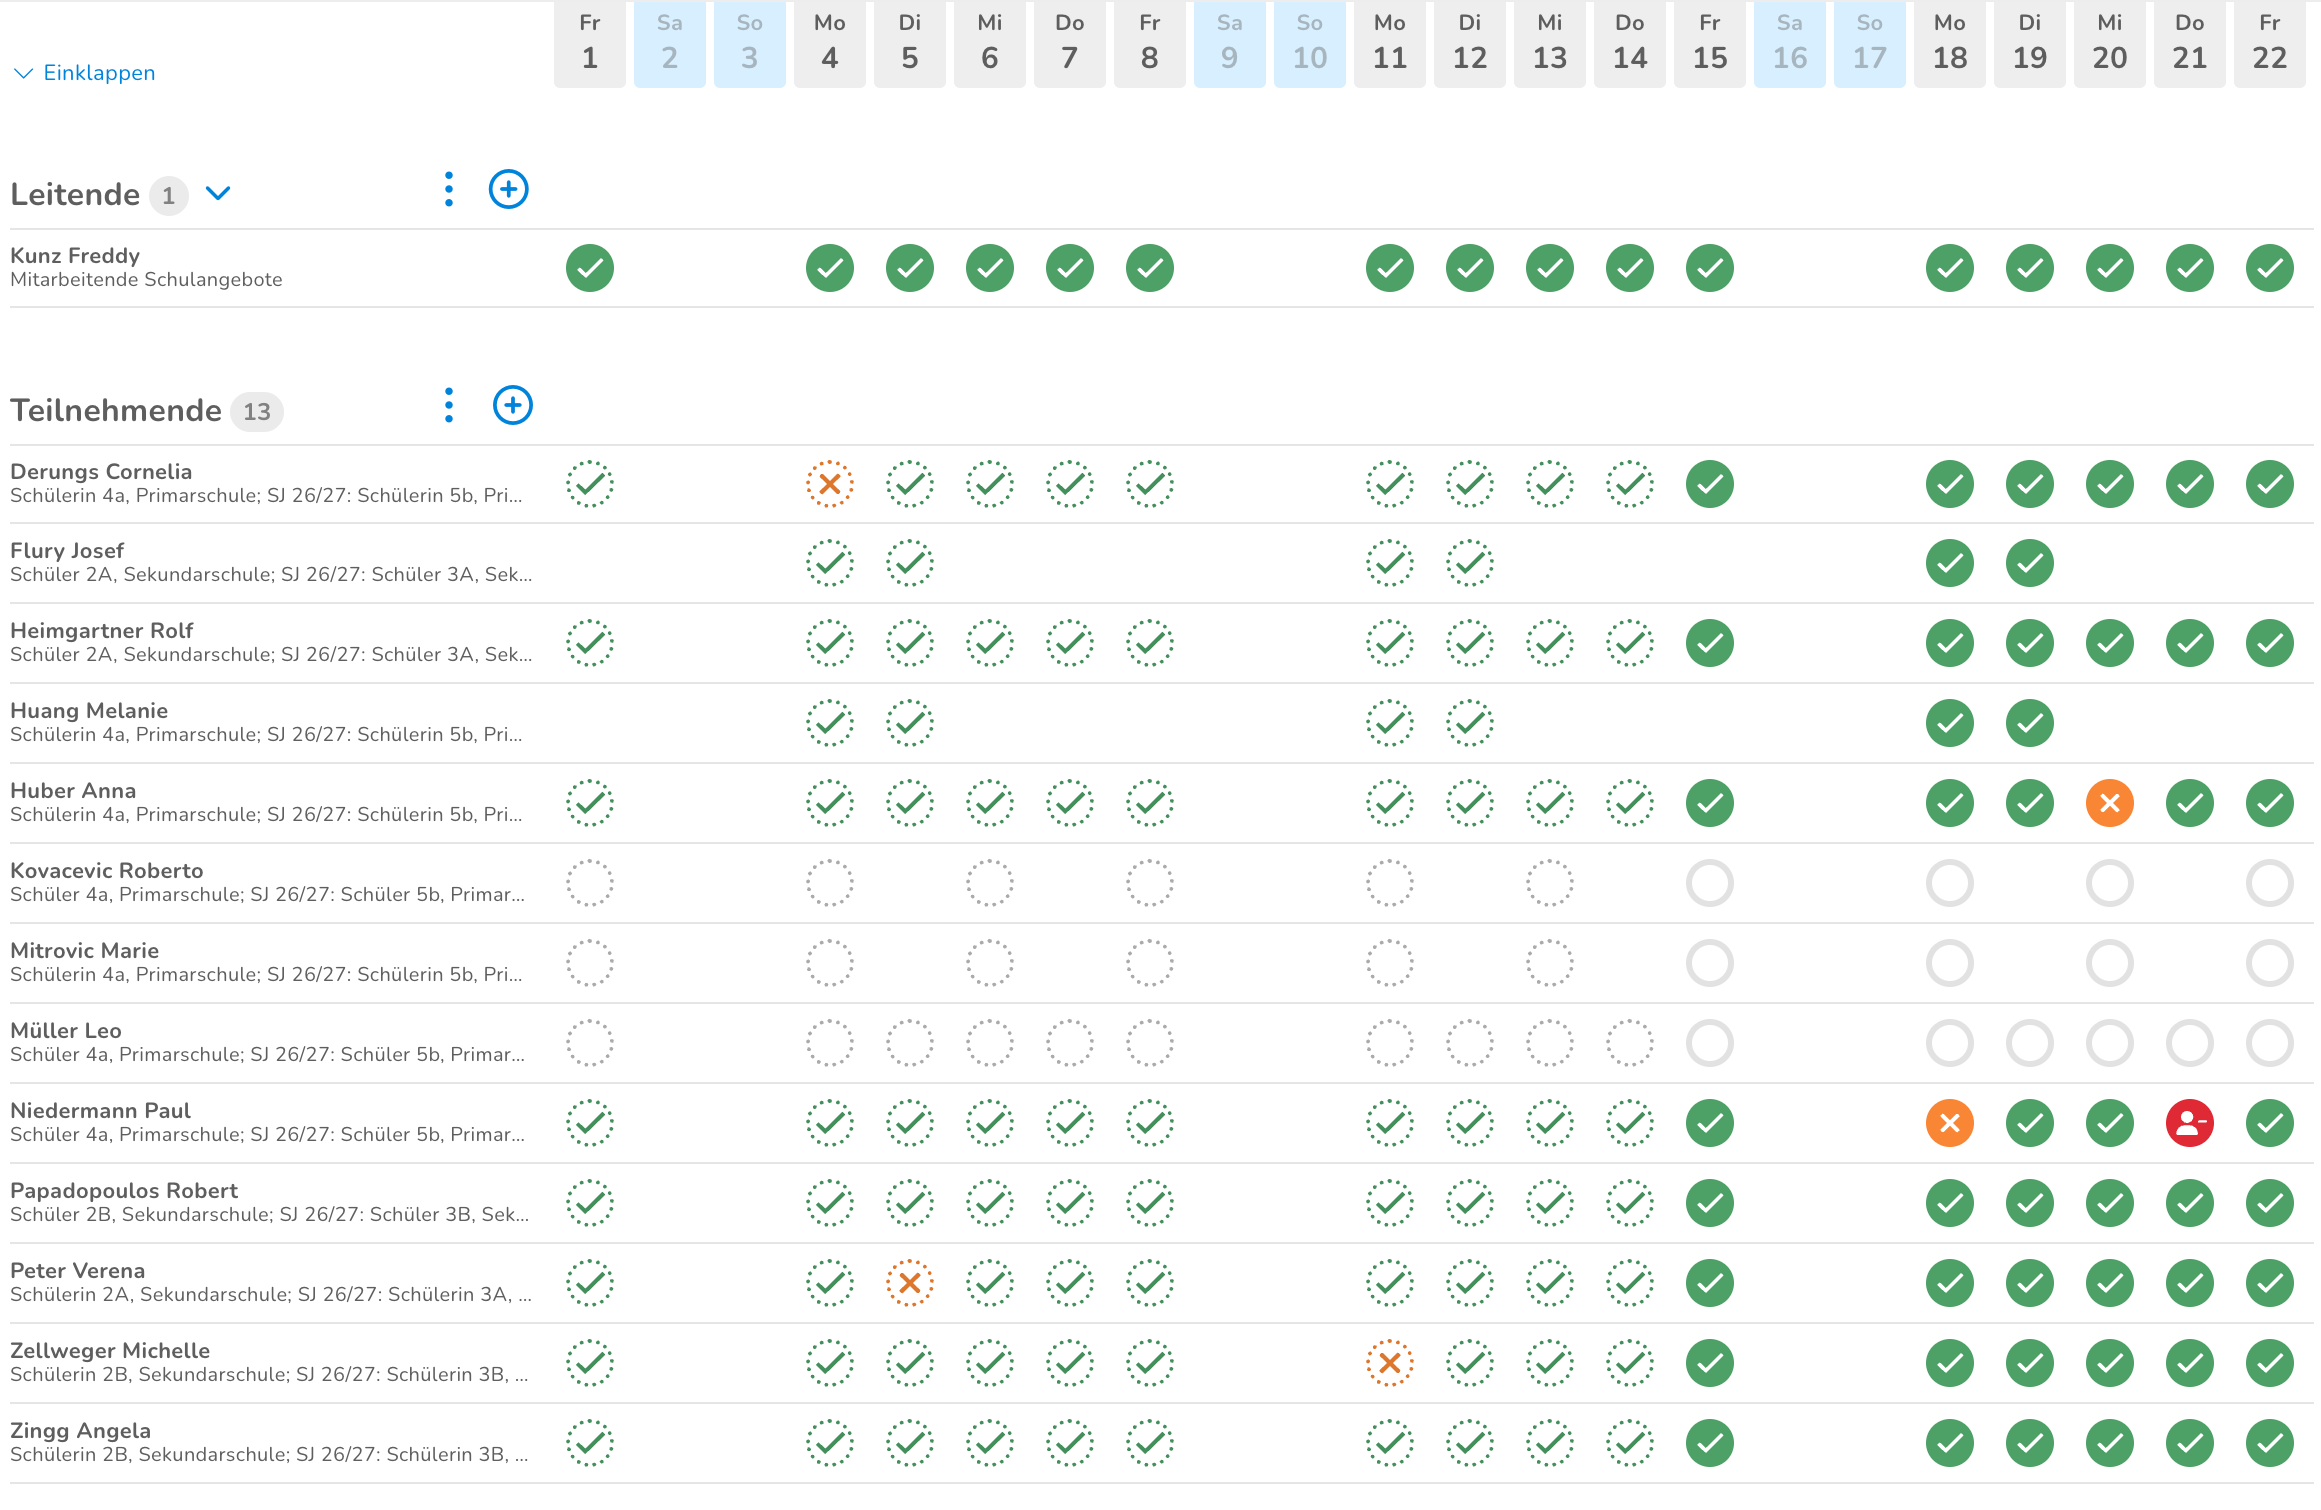
Task: Toggle Peter Verena attendance on Mi 13
Action: [1550, 1283]
